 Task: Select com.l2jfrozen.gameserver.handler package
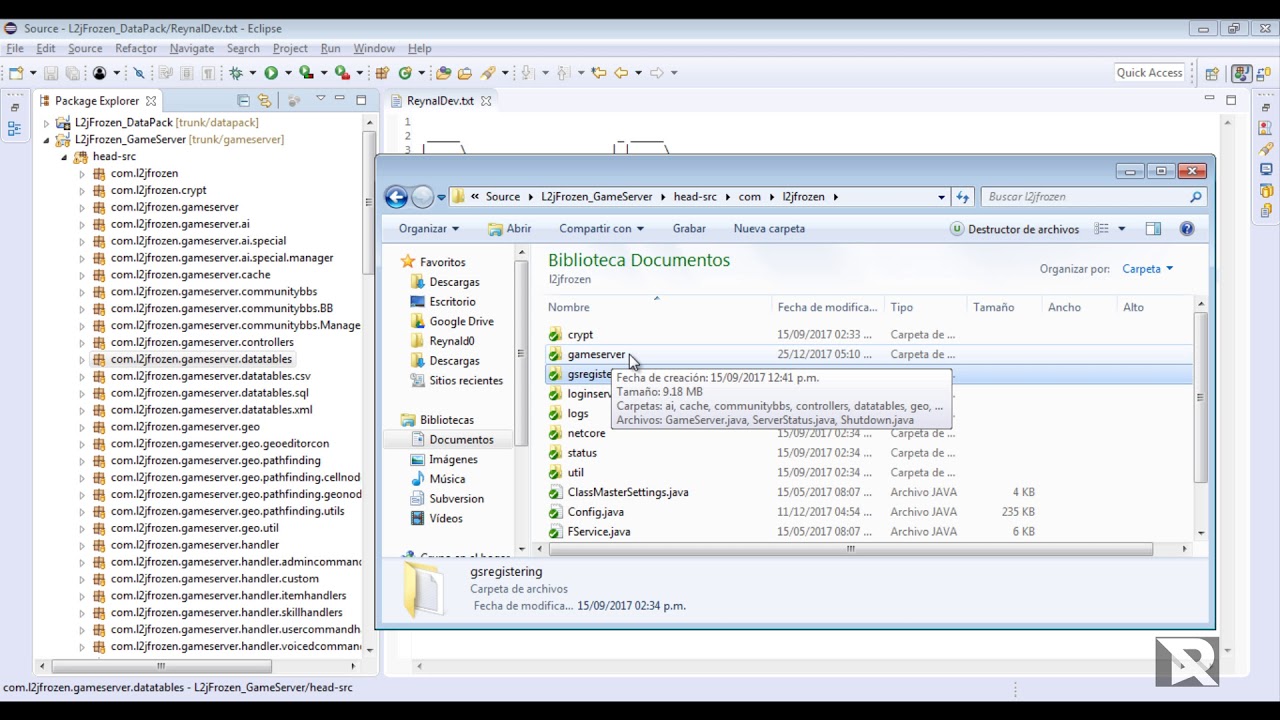(x=195, y=546)
